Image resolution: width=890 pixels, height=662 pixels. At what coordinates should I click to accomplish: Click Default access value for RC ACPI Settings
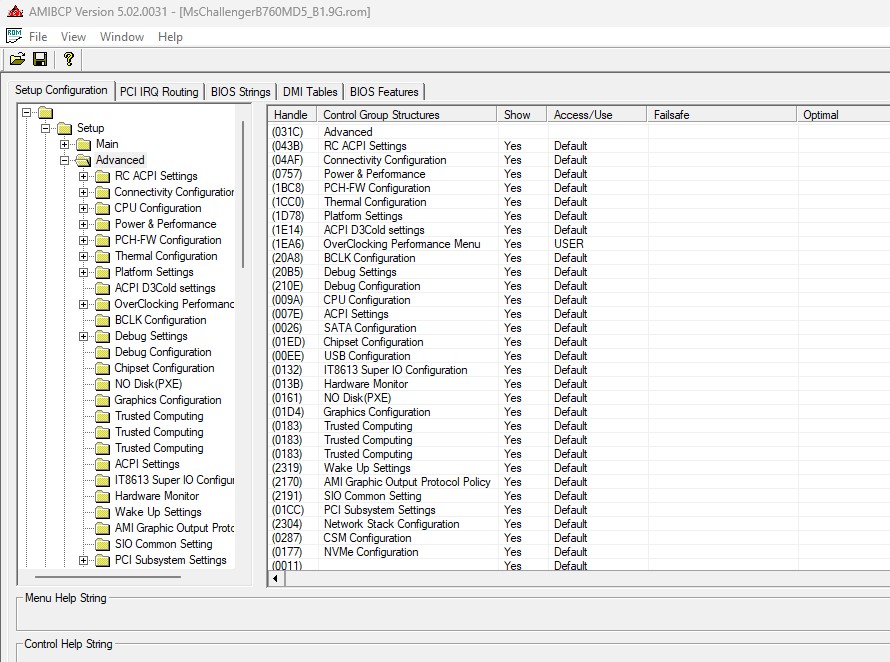[570, 146]
